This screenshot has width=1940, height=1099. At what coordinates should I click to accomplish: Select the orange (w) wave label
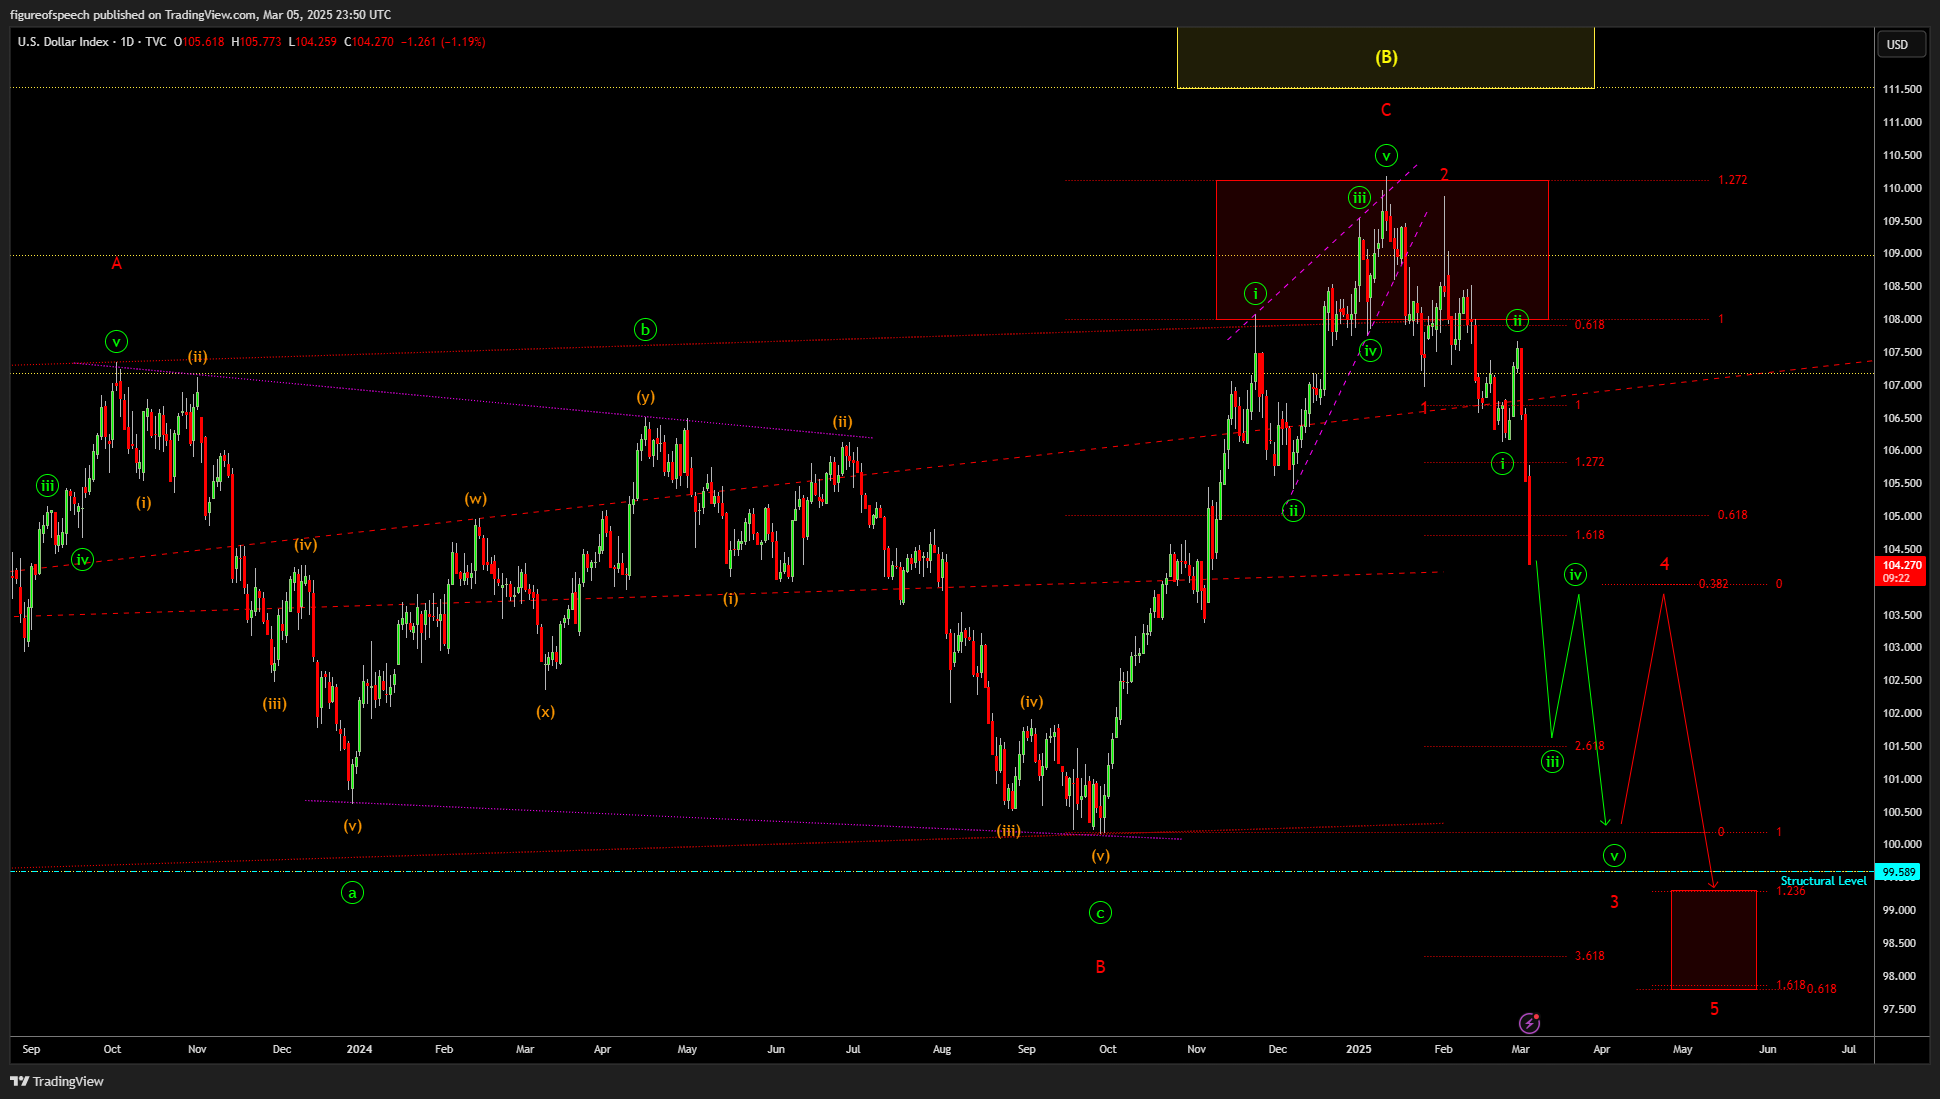click(476, 499)
